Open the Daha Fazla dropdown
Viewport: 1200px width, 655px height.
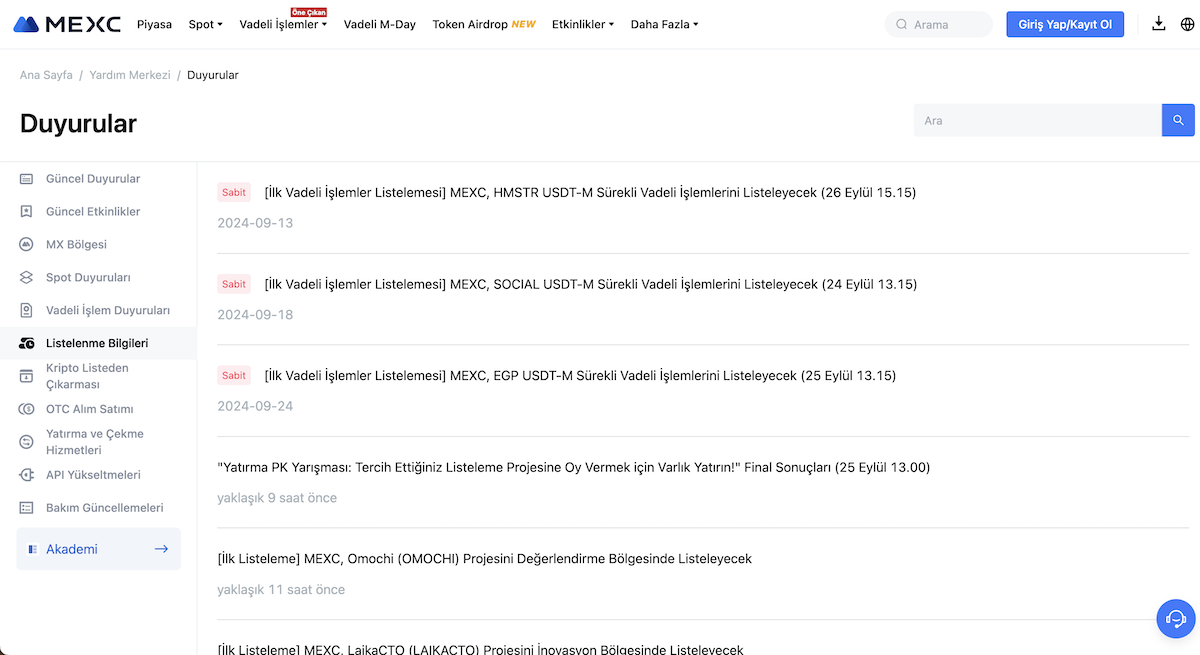click(x=663, y=24)
